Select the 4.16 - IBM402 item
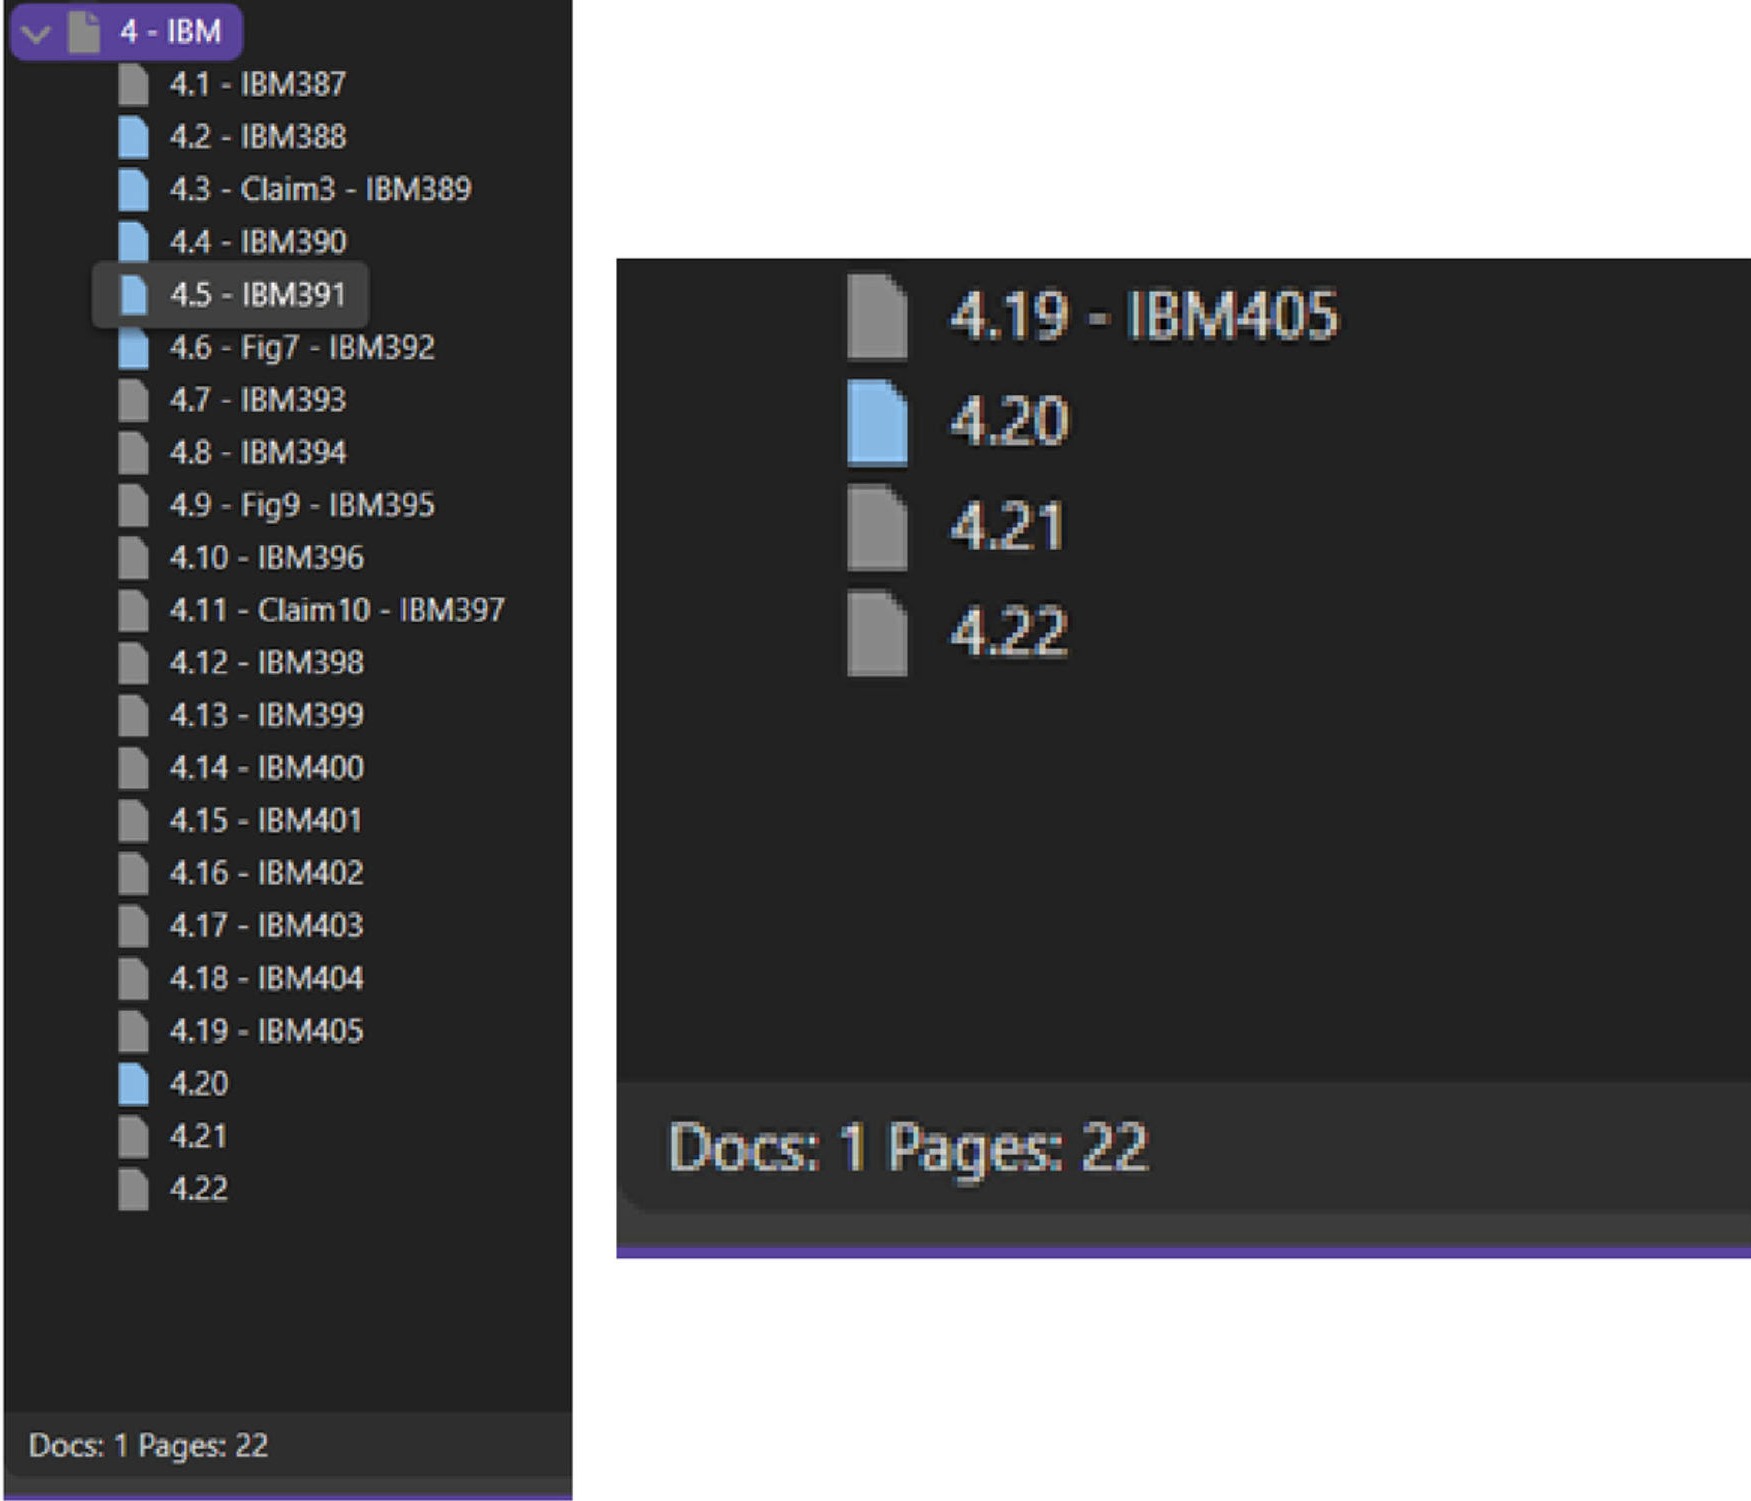1751x1501 pixels. pos(266,873)
